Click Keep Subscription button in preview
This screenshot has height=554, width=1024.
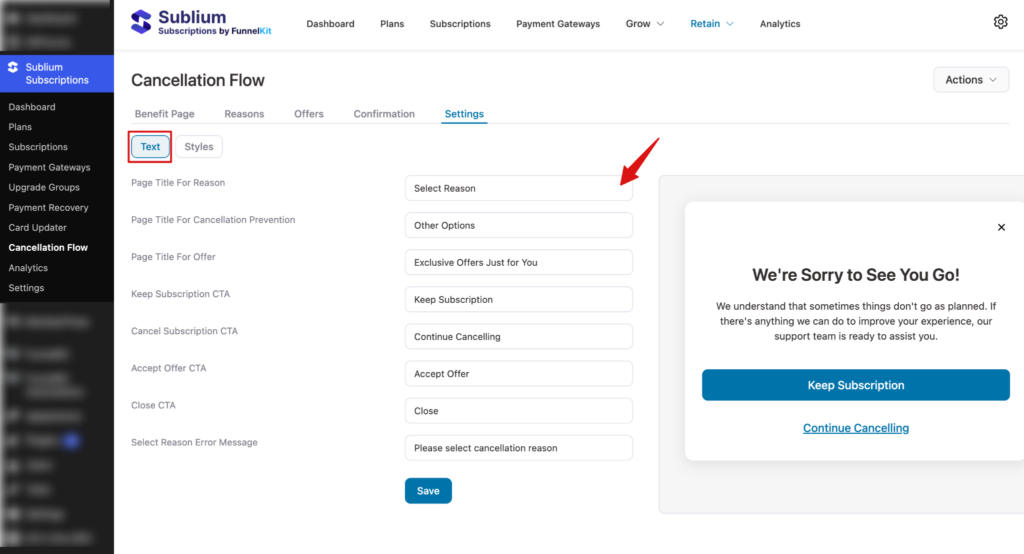coord(855,385)
